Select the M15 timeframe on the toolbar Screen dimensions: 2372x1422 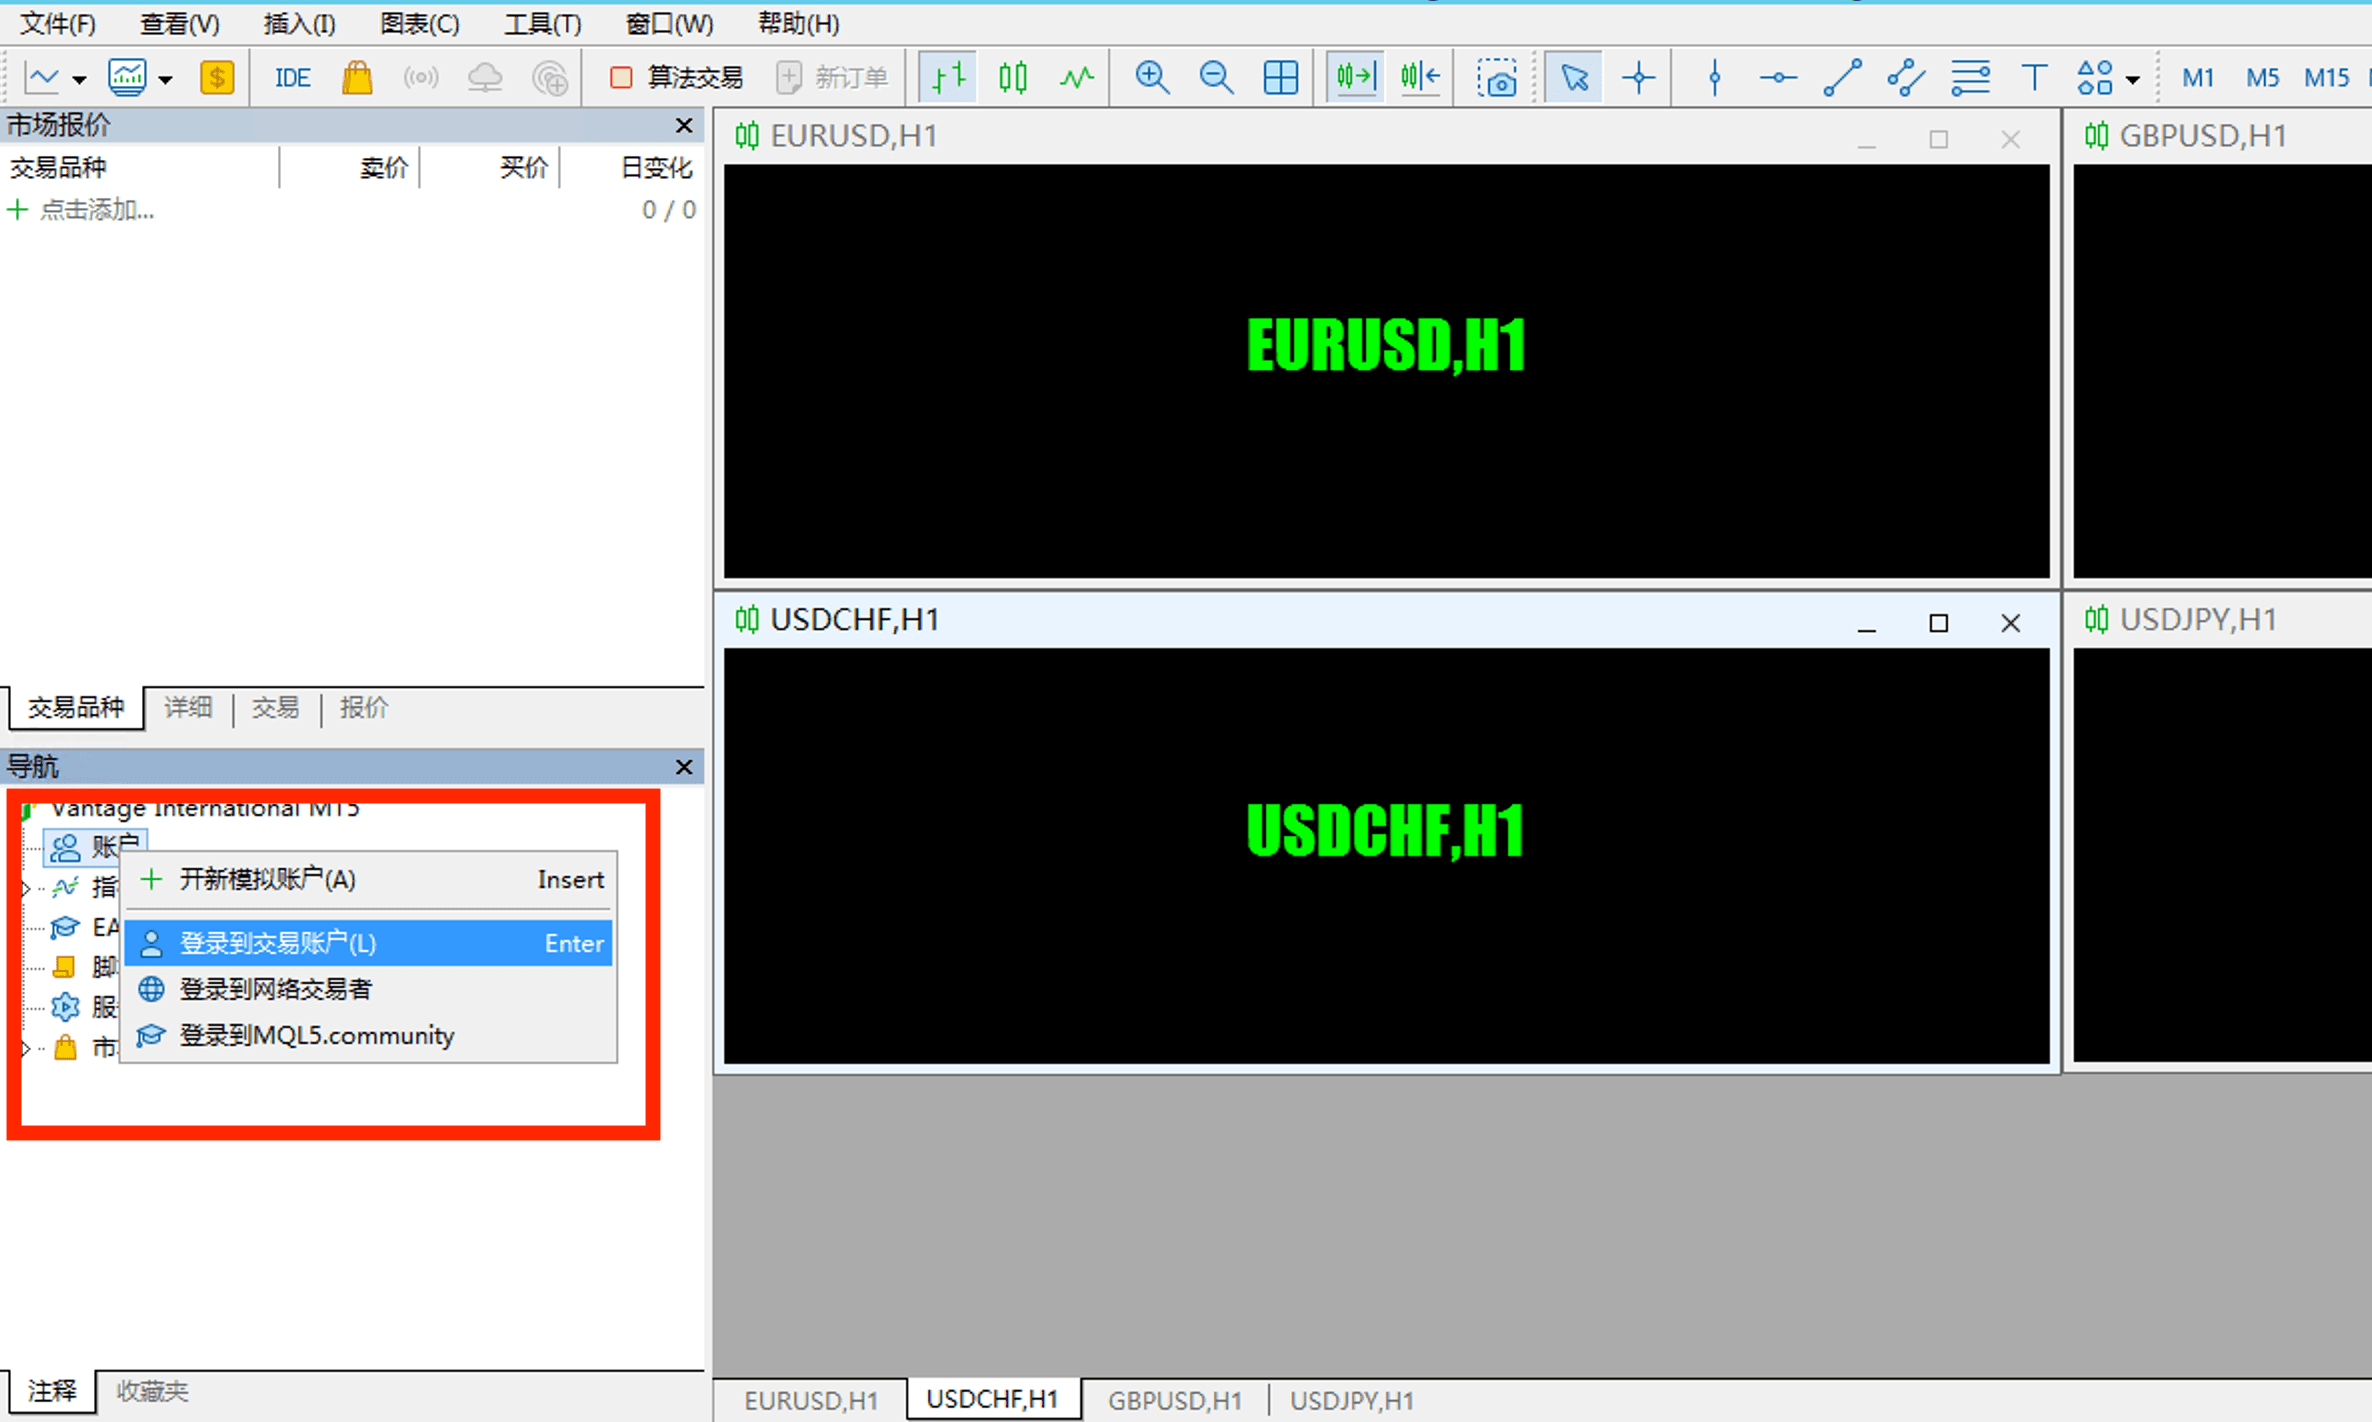tap(2327, 77)
